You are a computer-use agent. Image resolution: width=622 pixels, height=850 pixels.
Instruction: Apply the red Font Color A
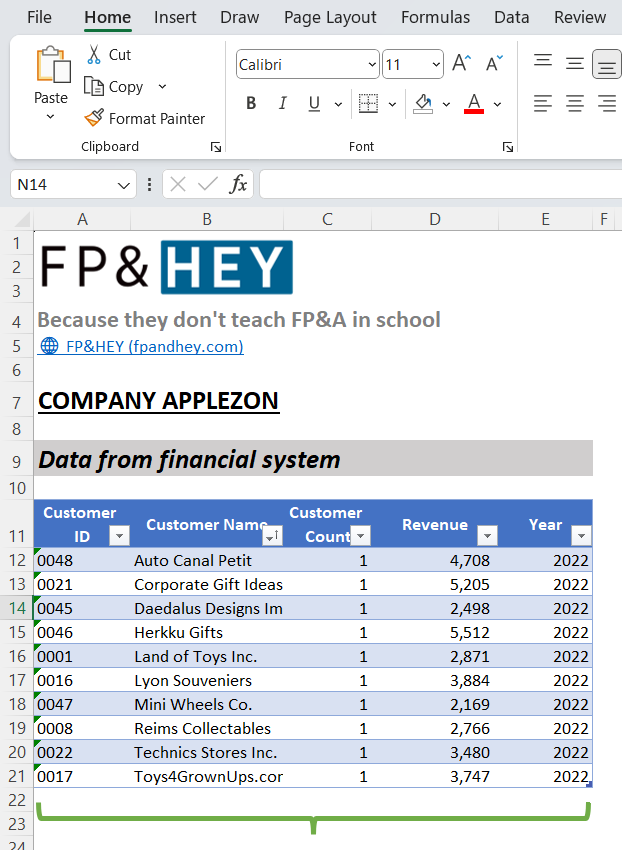coord(473,103)
